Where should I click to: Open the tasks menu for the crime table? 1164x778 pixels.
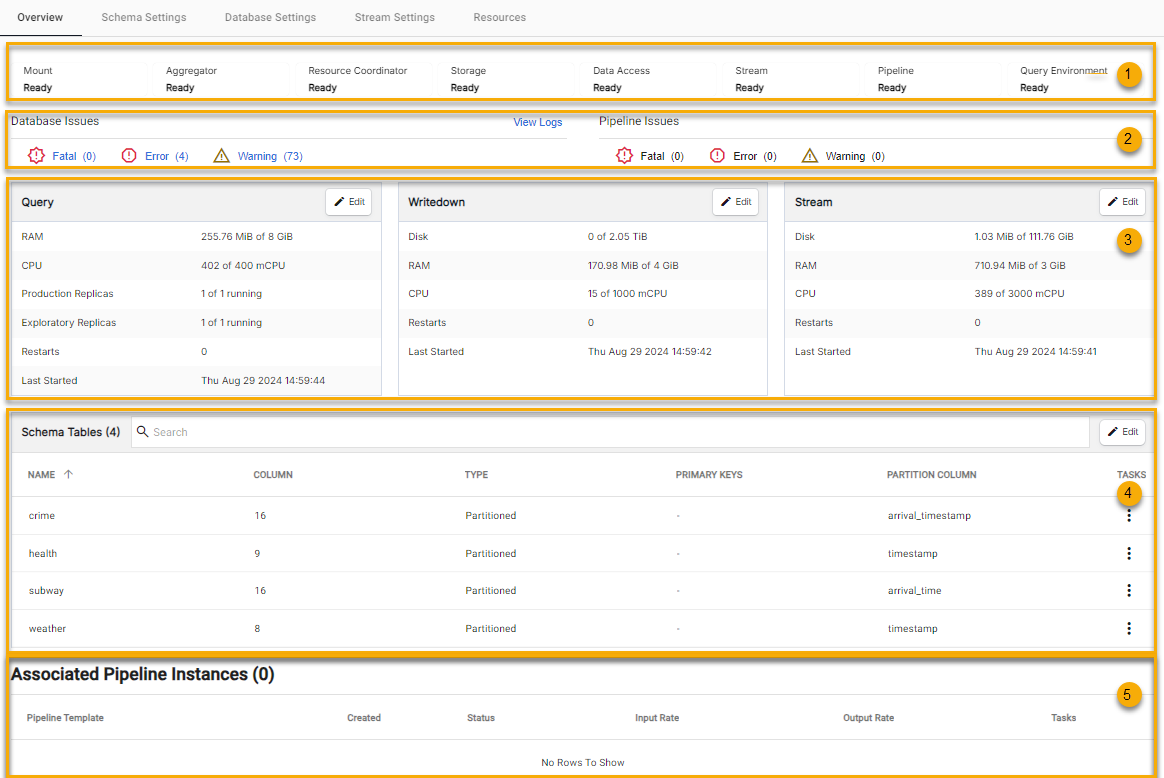pos(1129,515)
